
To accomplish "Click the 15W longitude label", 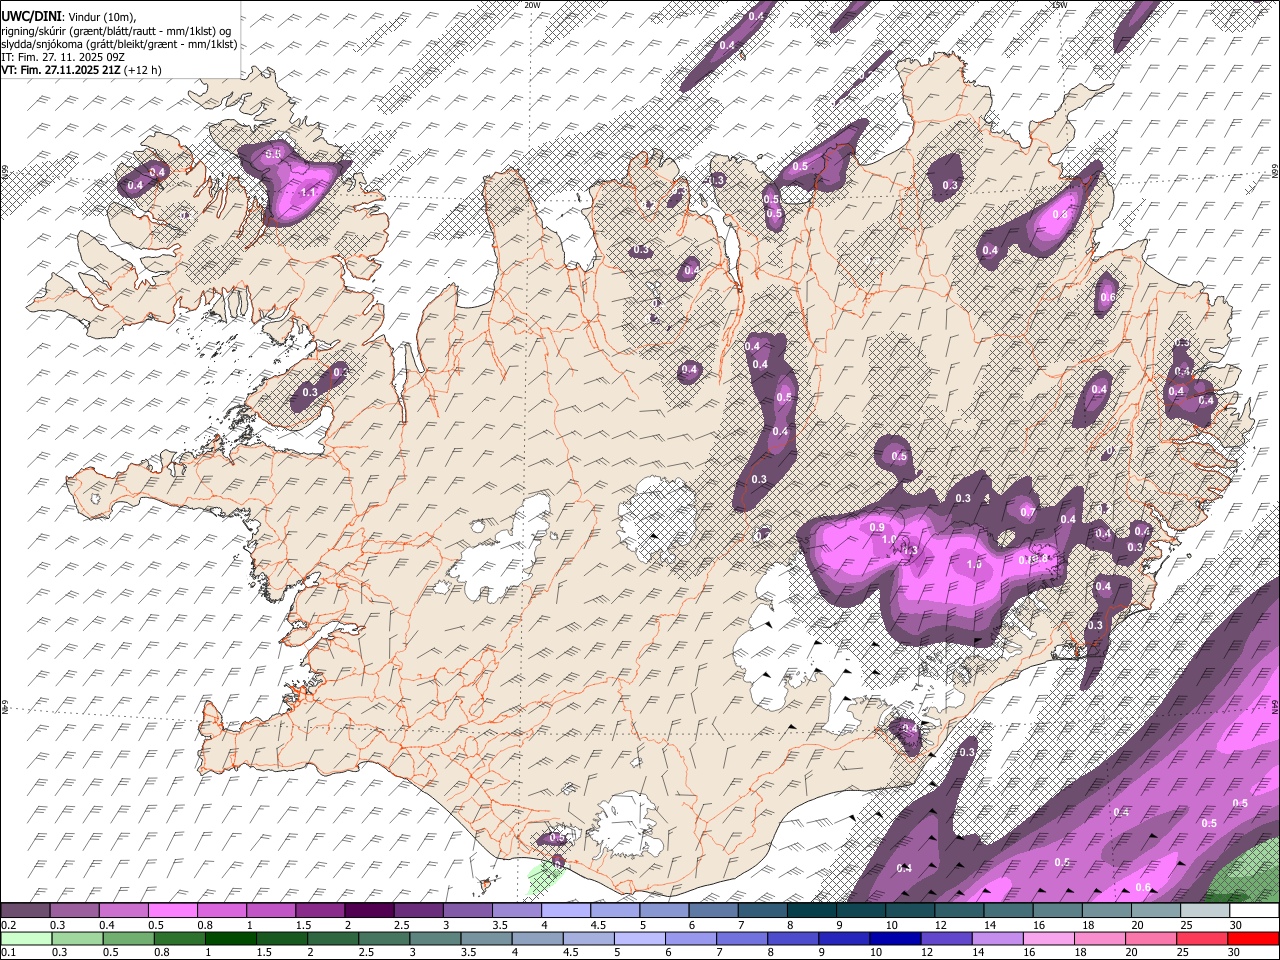I will click(x=1059, y=5).
